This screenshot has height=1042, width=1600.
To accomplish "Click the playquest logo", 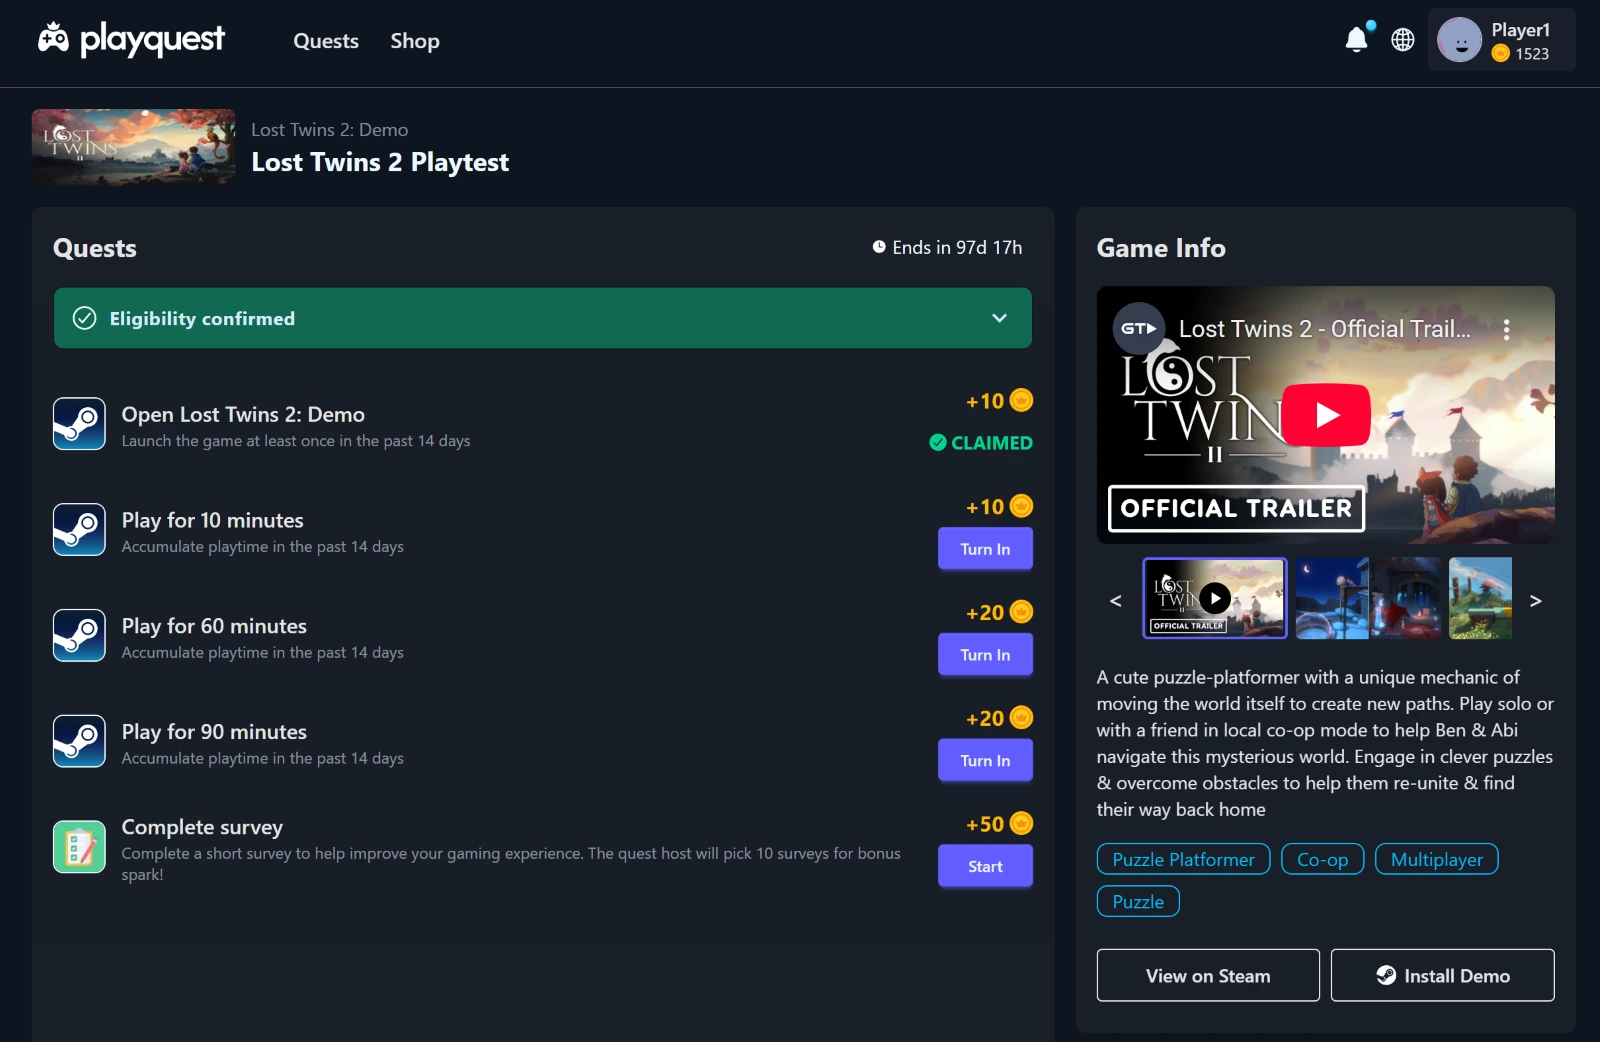I will pos(131,40).
